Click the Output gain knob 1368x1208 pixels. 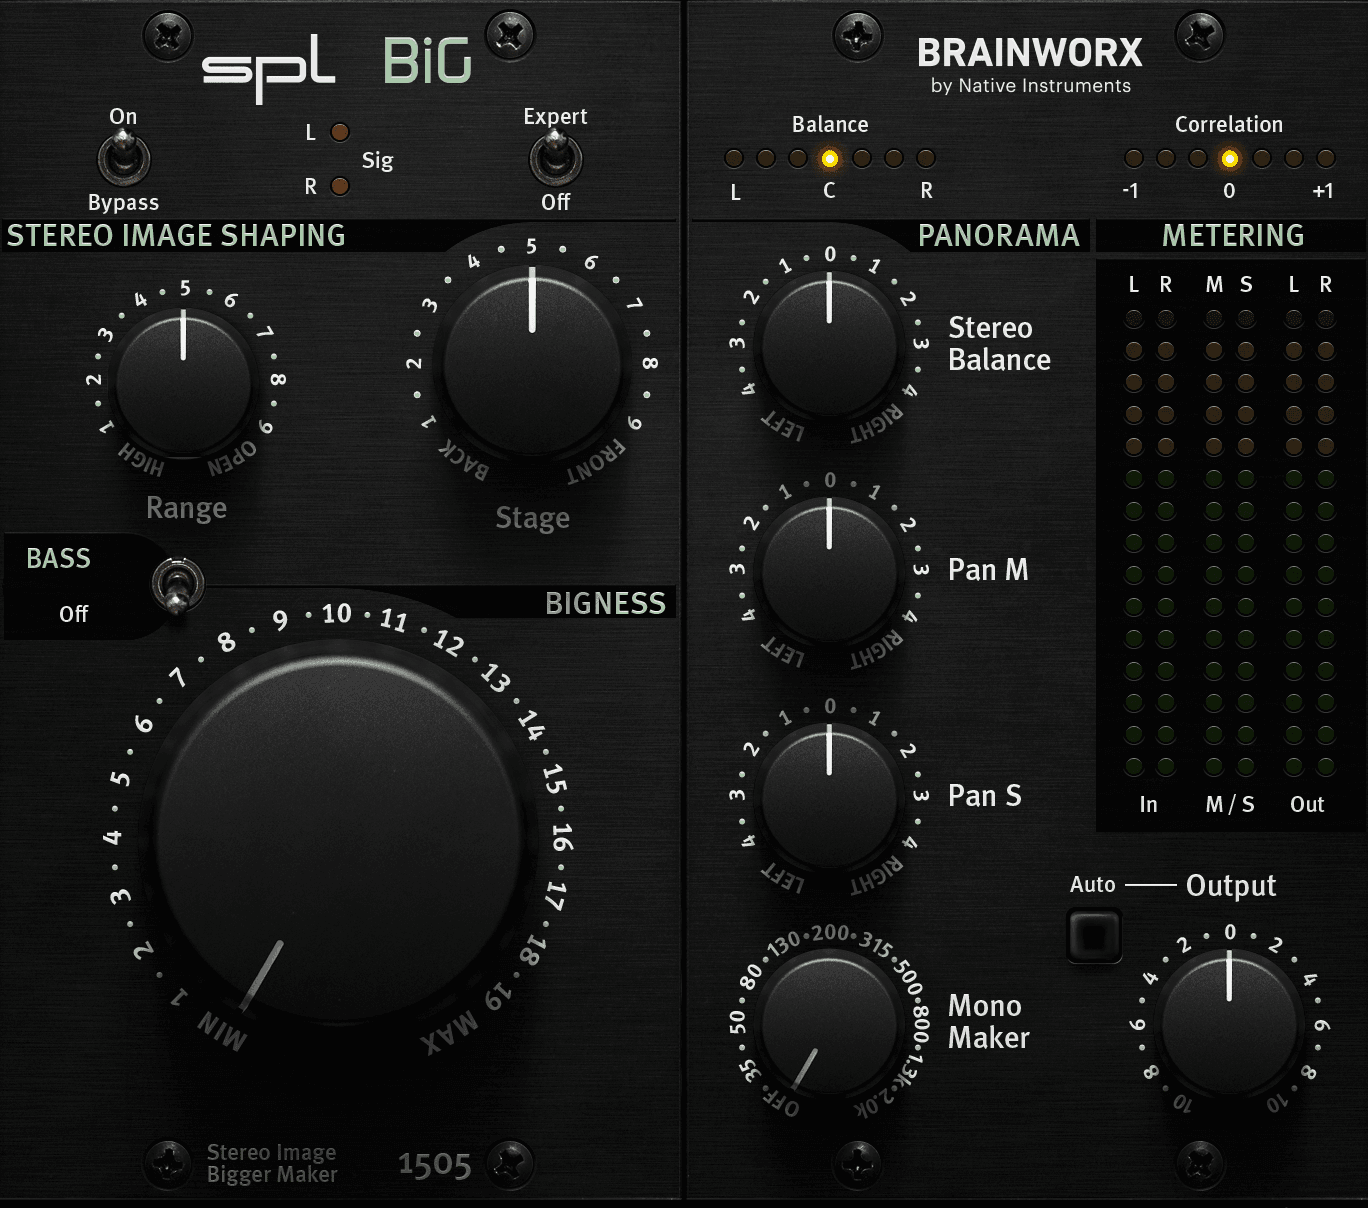[x=1229, y=1025]
